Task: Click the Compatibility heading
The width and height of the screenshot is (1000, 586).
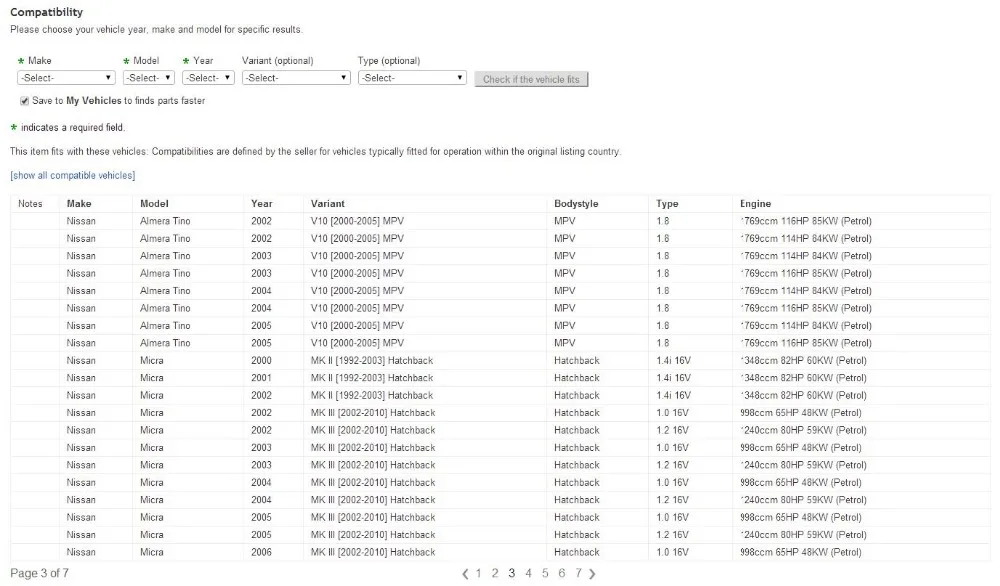Action: pos(47,12)
